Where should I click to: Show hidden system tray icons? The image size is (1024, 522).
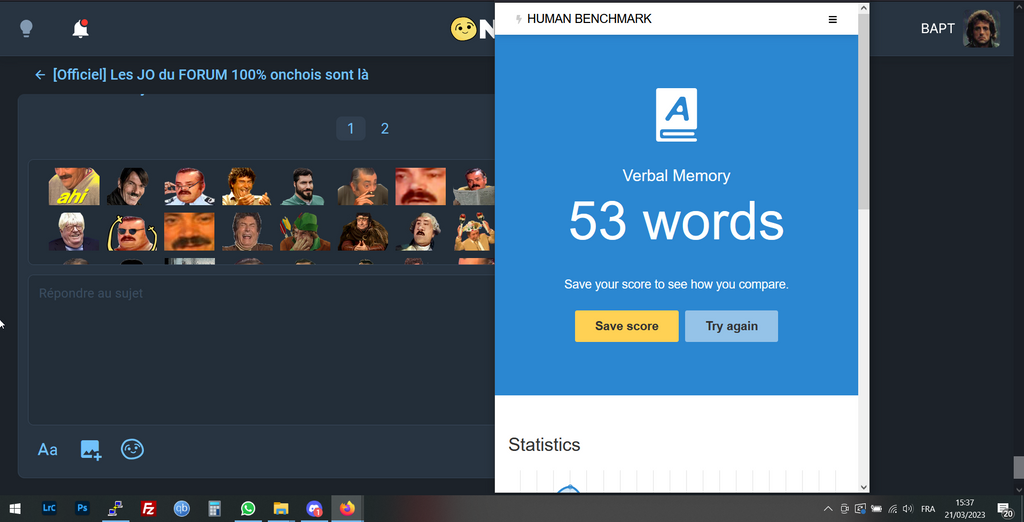click(x=827, y=509)
